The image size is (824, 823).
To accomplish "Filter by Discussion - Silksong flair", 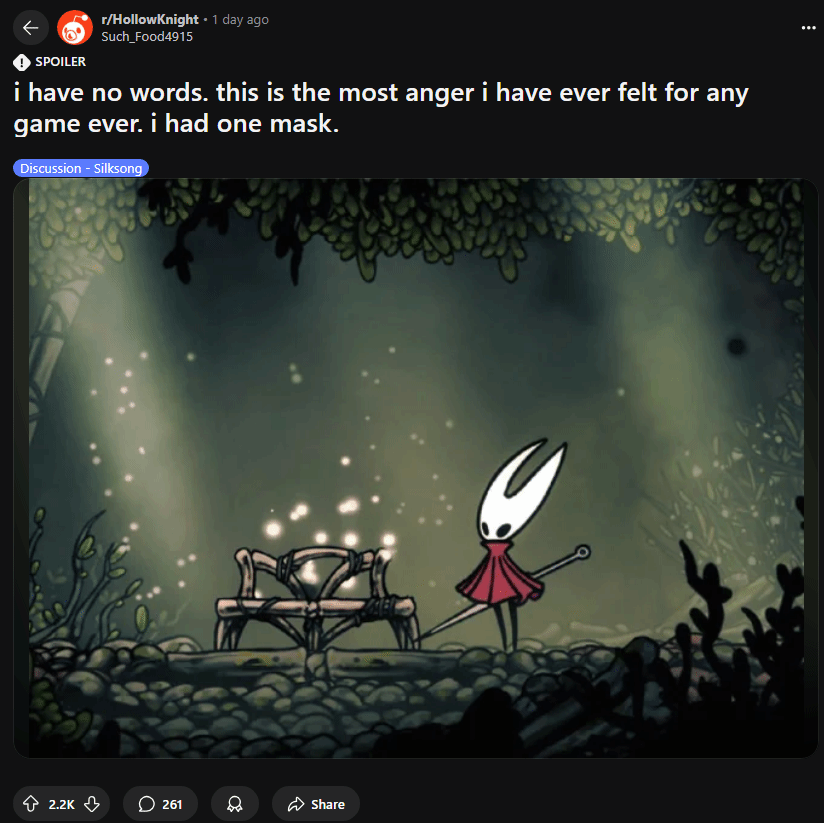I will [x=81, y=168].
